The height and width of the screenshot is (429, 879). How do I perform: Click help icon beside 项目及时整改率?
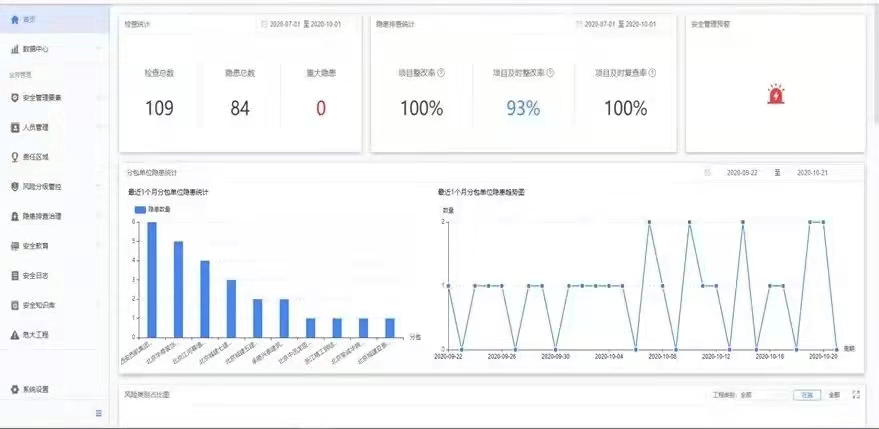coord(550,73)
